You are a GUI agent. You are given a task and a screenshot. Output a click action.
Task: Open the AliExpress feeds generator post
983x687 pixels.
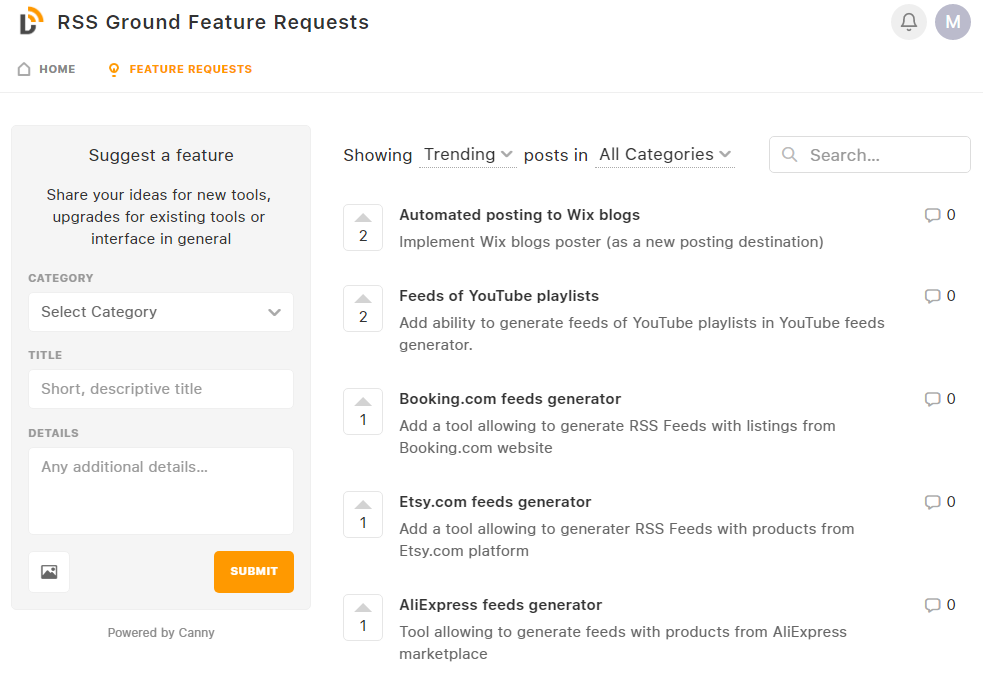501,605
